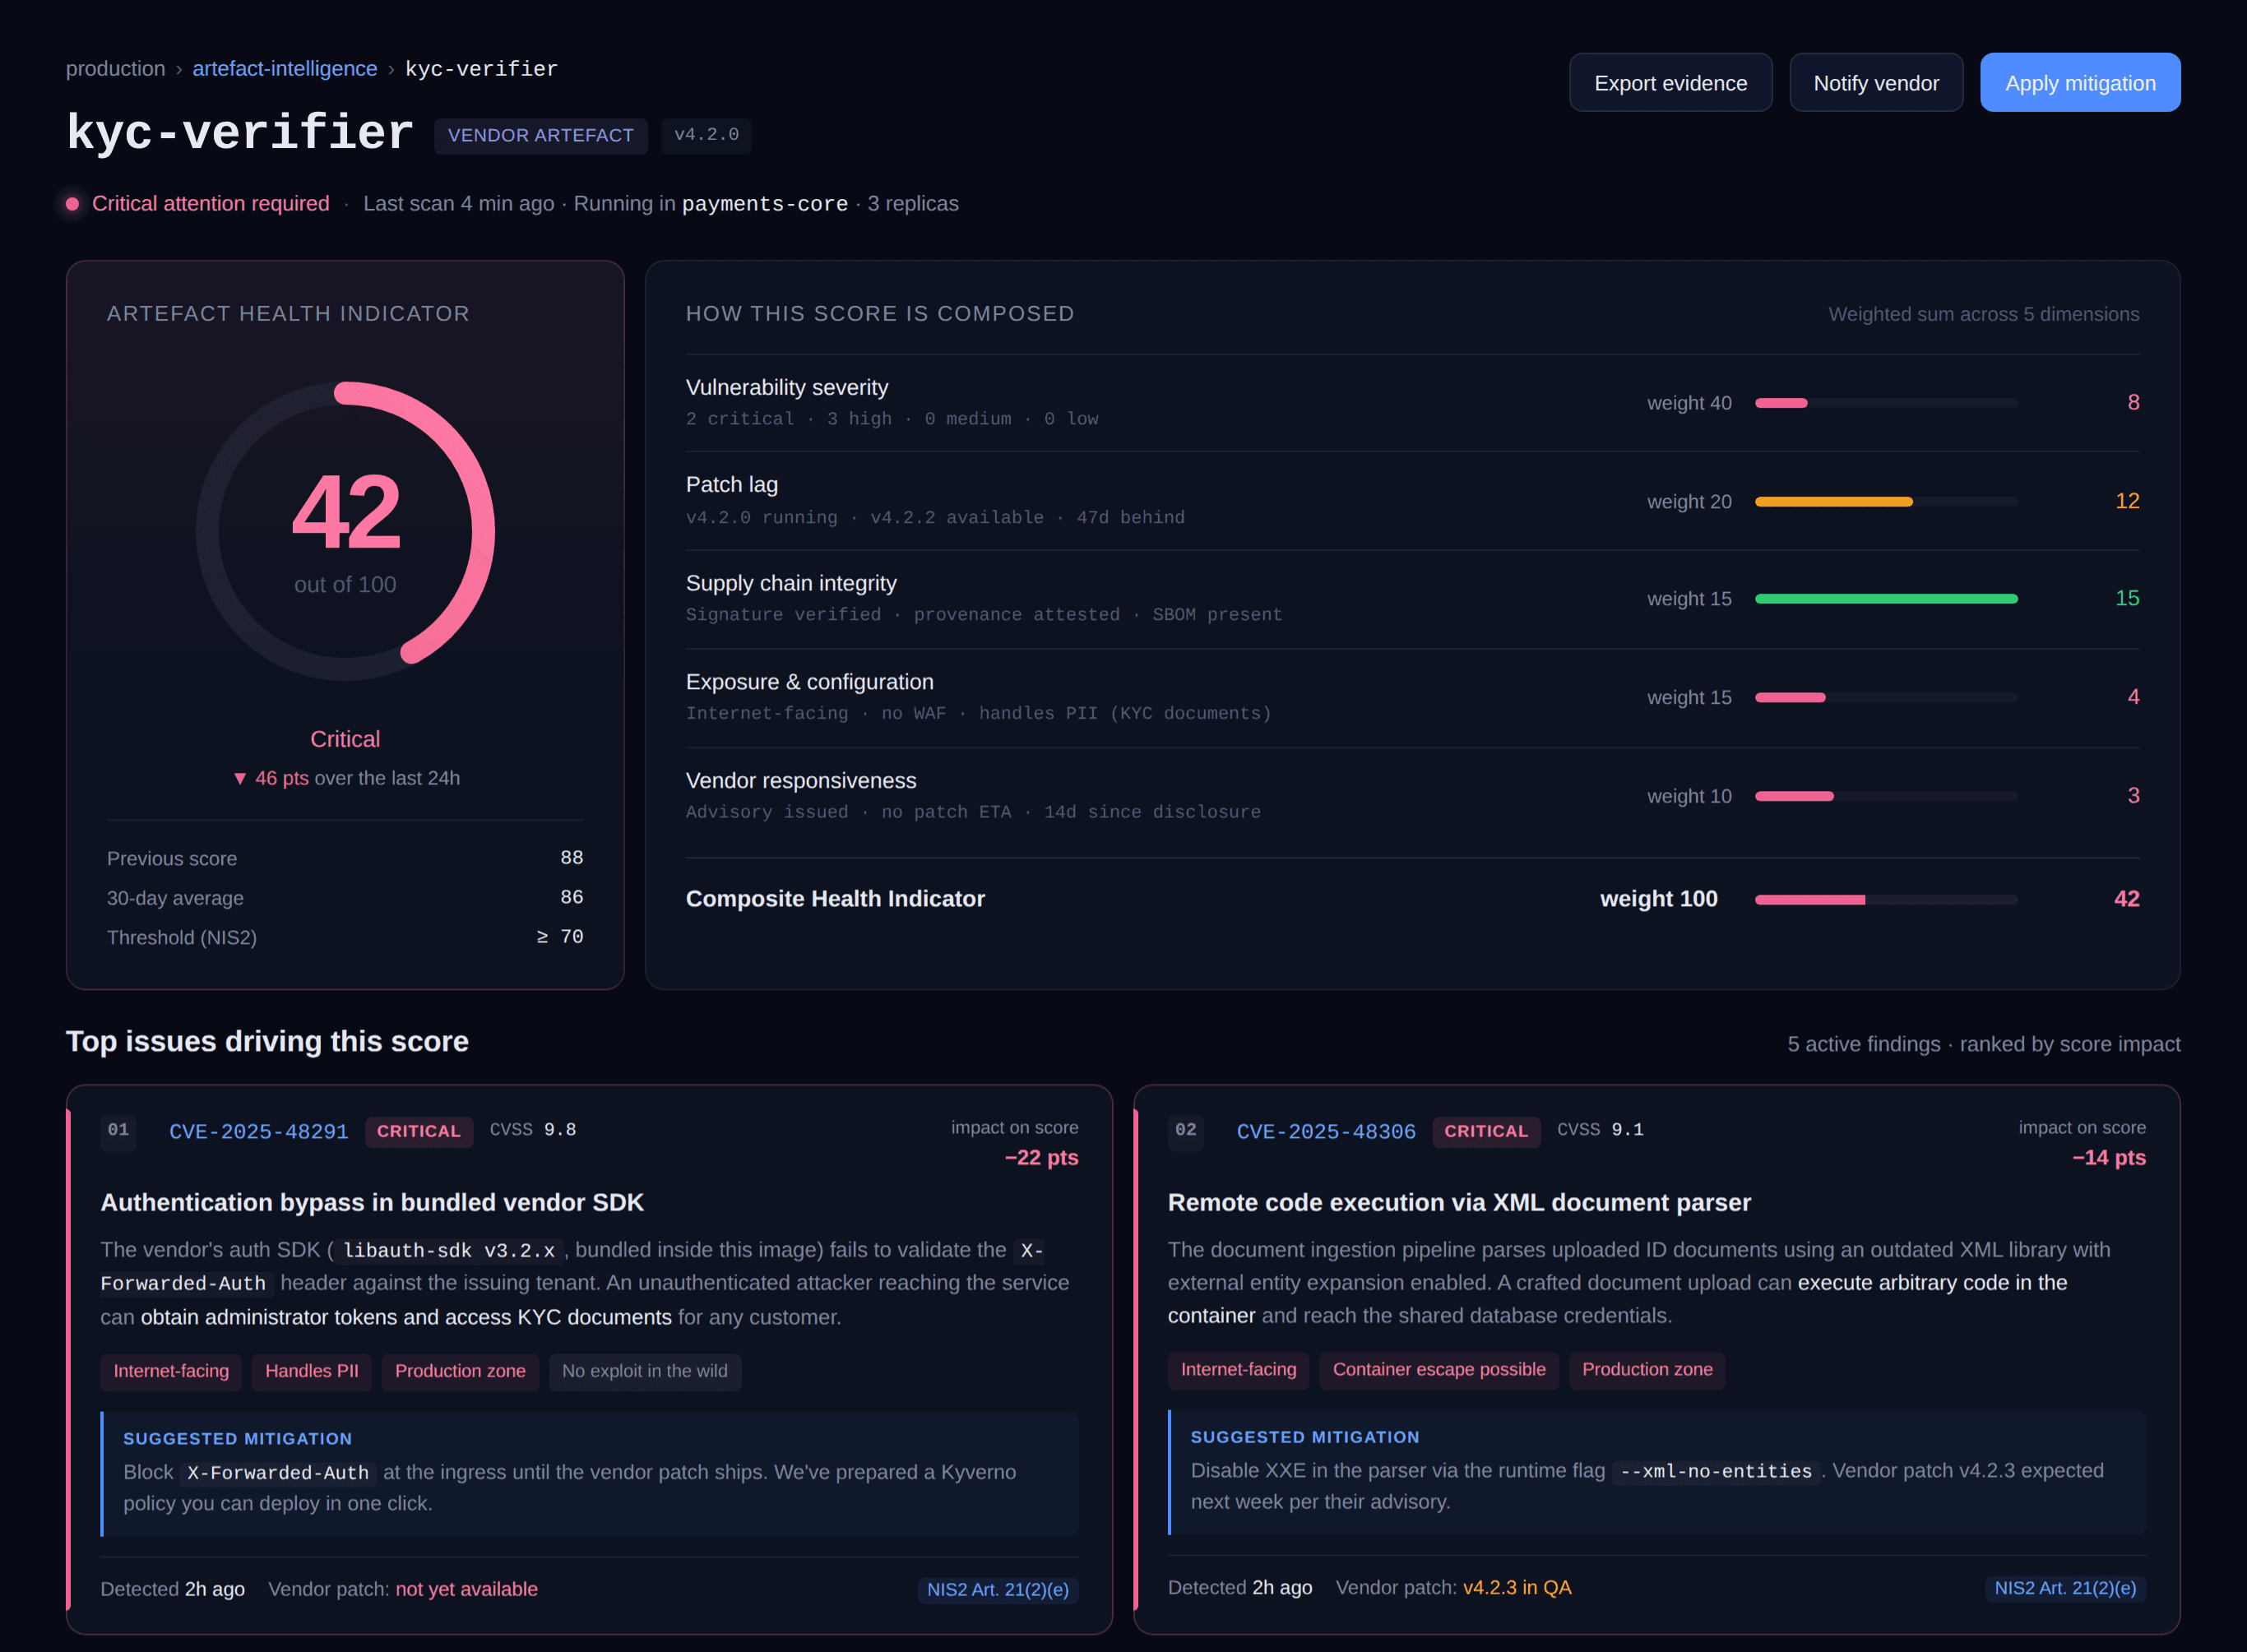
Task: Notify vendor about this artefact
Action: tap(1875, 83)
